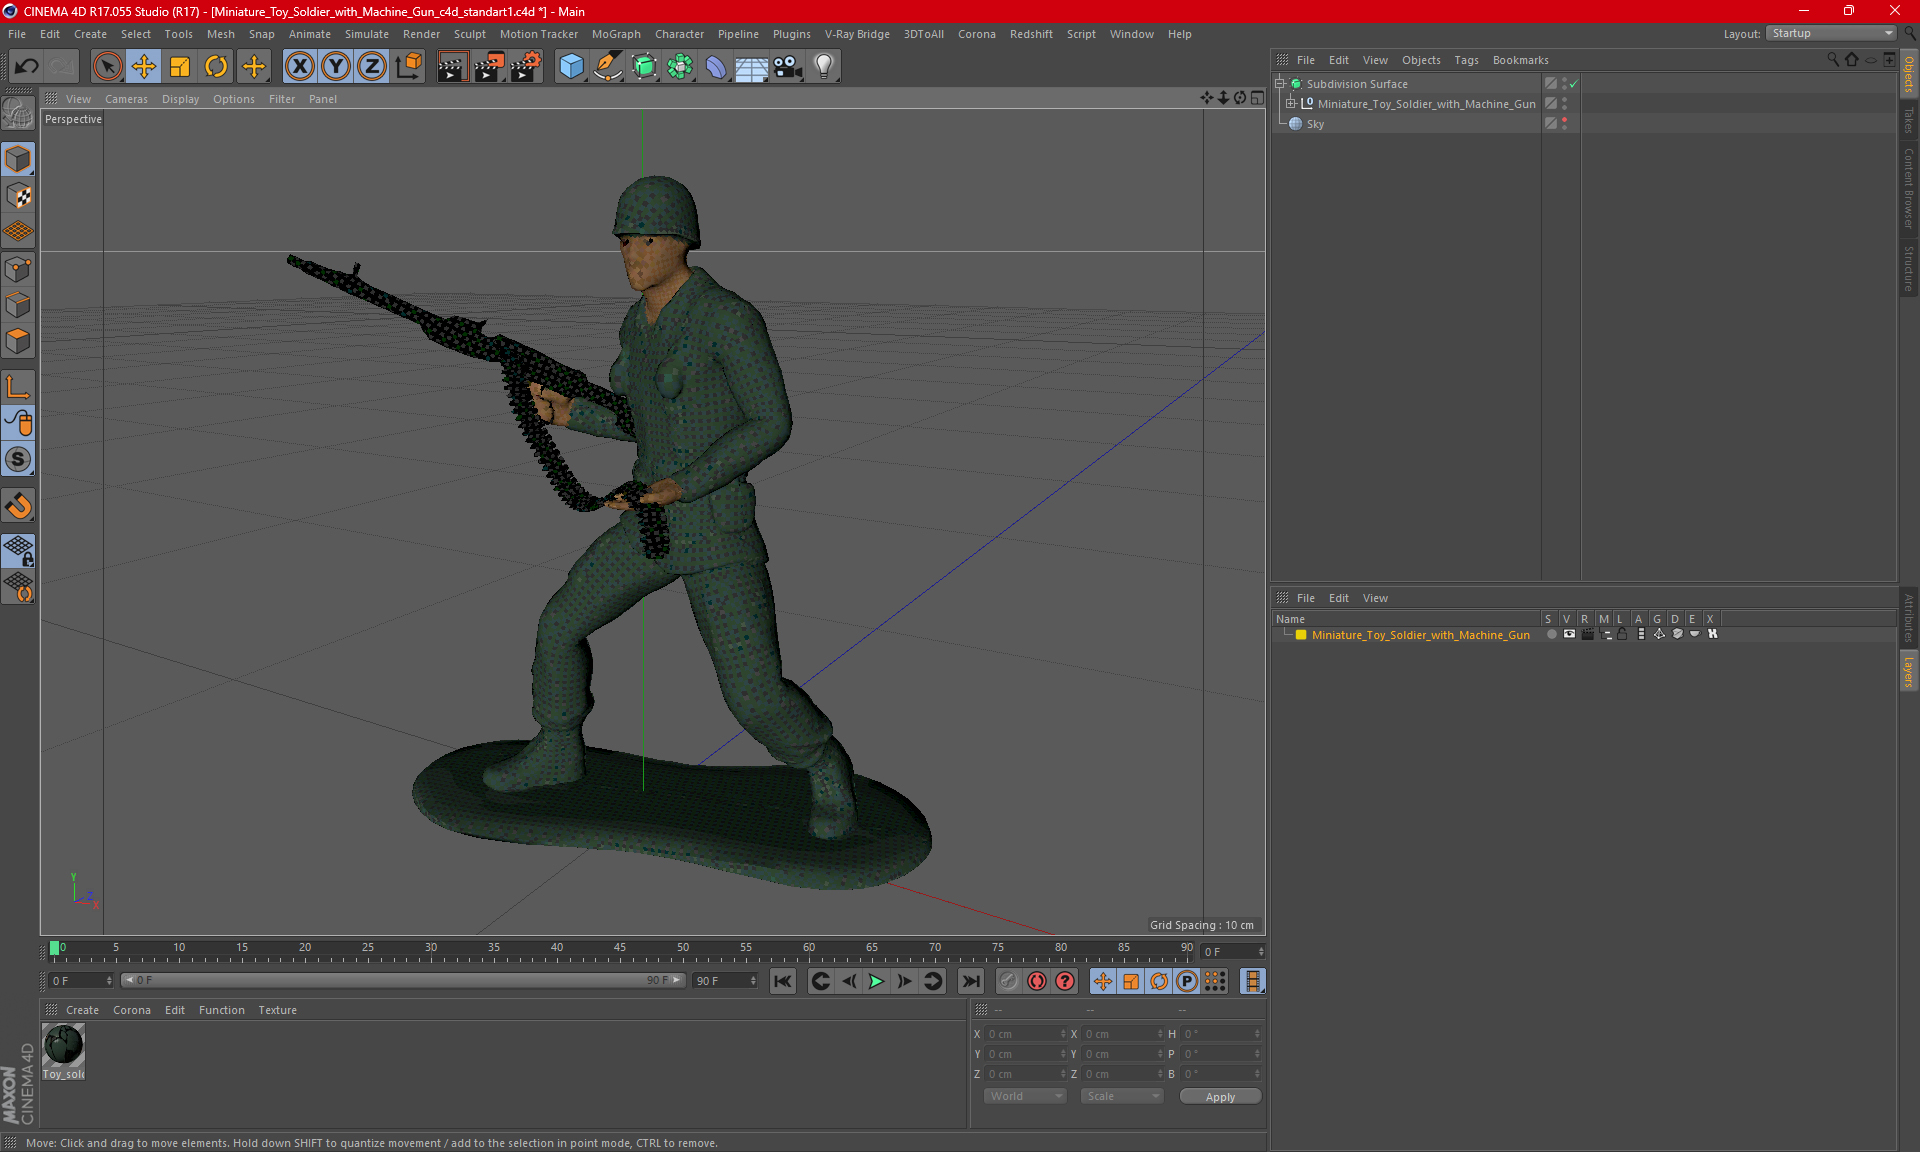Switch to Texture mode
Viewport: 1920px width, 1152px height.
point(18,196)
